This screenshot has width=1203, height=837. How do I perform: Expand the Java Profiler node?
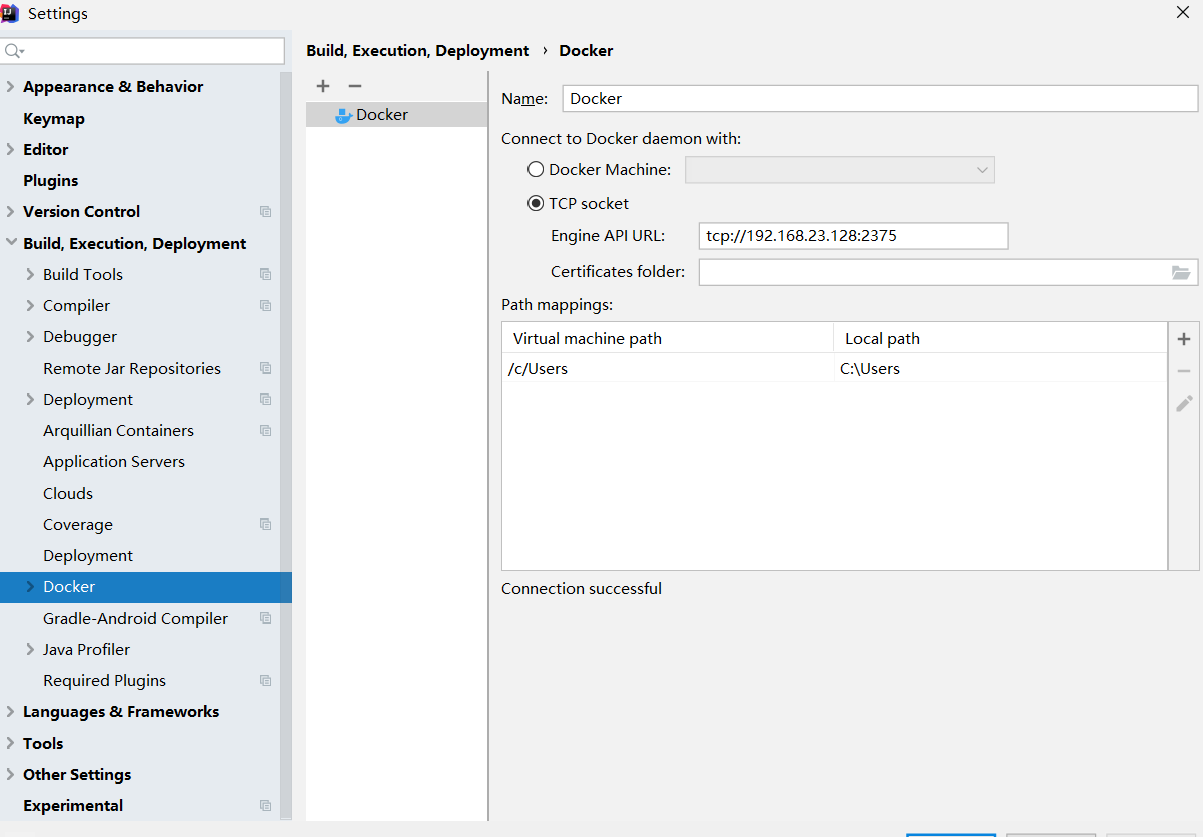[x=30, y=649]
